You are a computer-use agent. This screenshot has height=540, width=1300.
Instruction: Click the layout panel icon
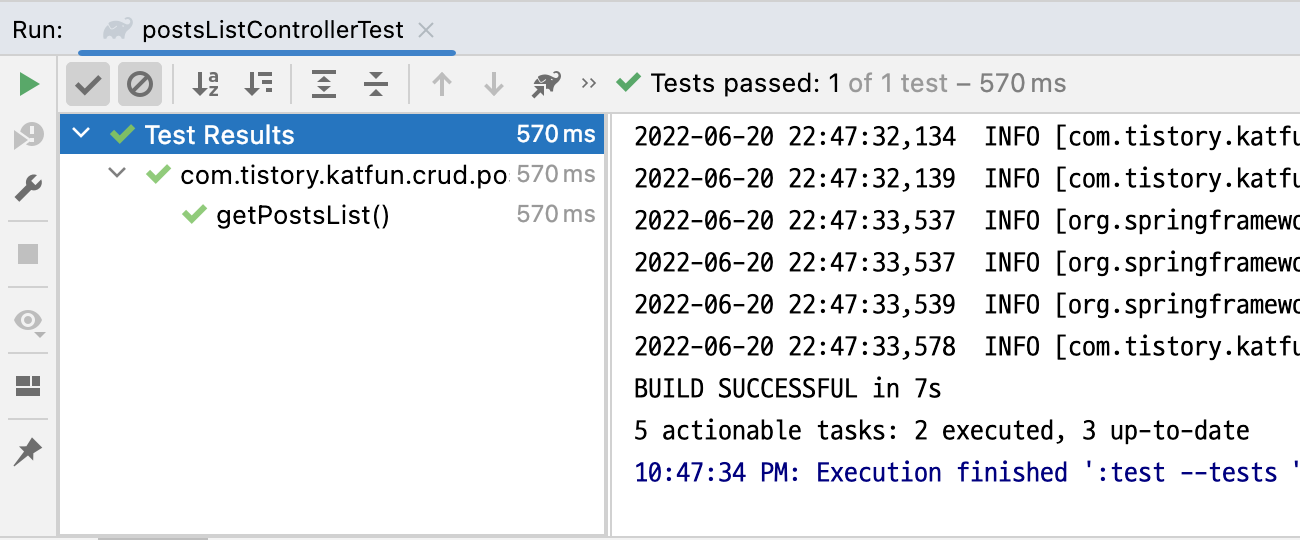[x=28, y=386]
